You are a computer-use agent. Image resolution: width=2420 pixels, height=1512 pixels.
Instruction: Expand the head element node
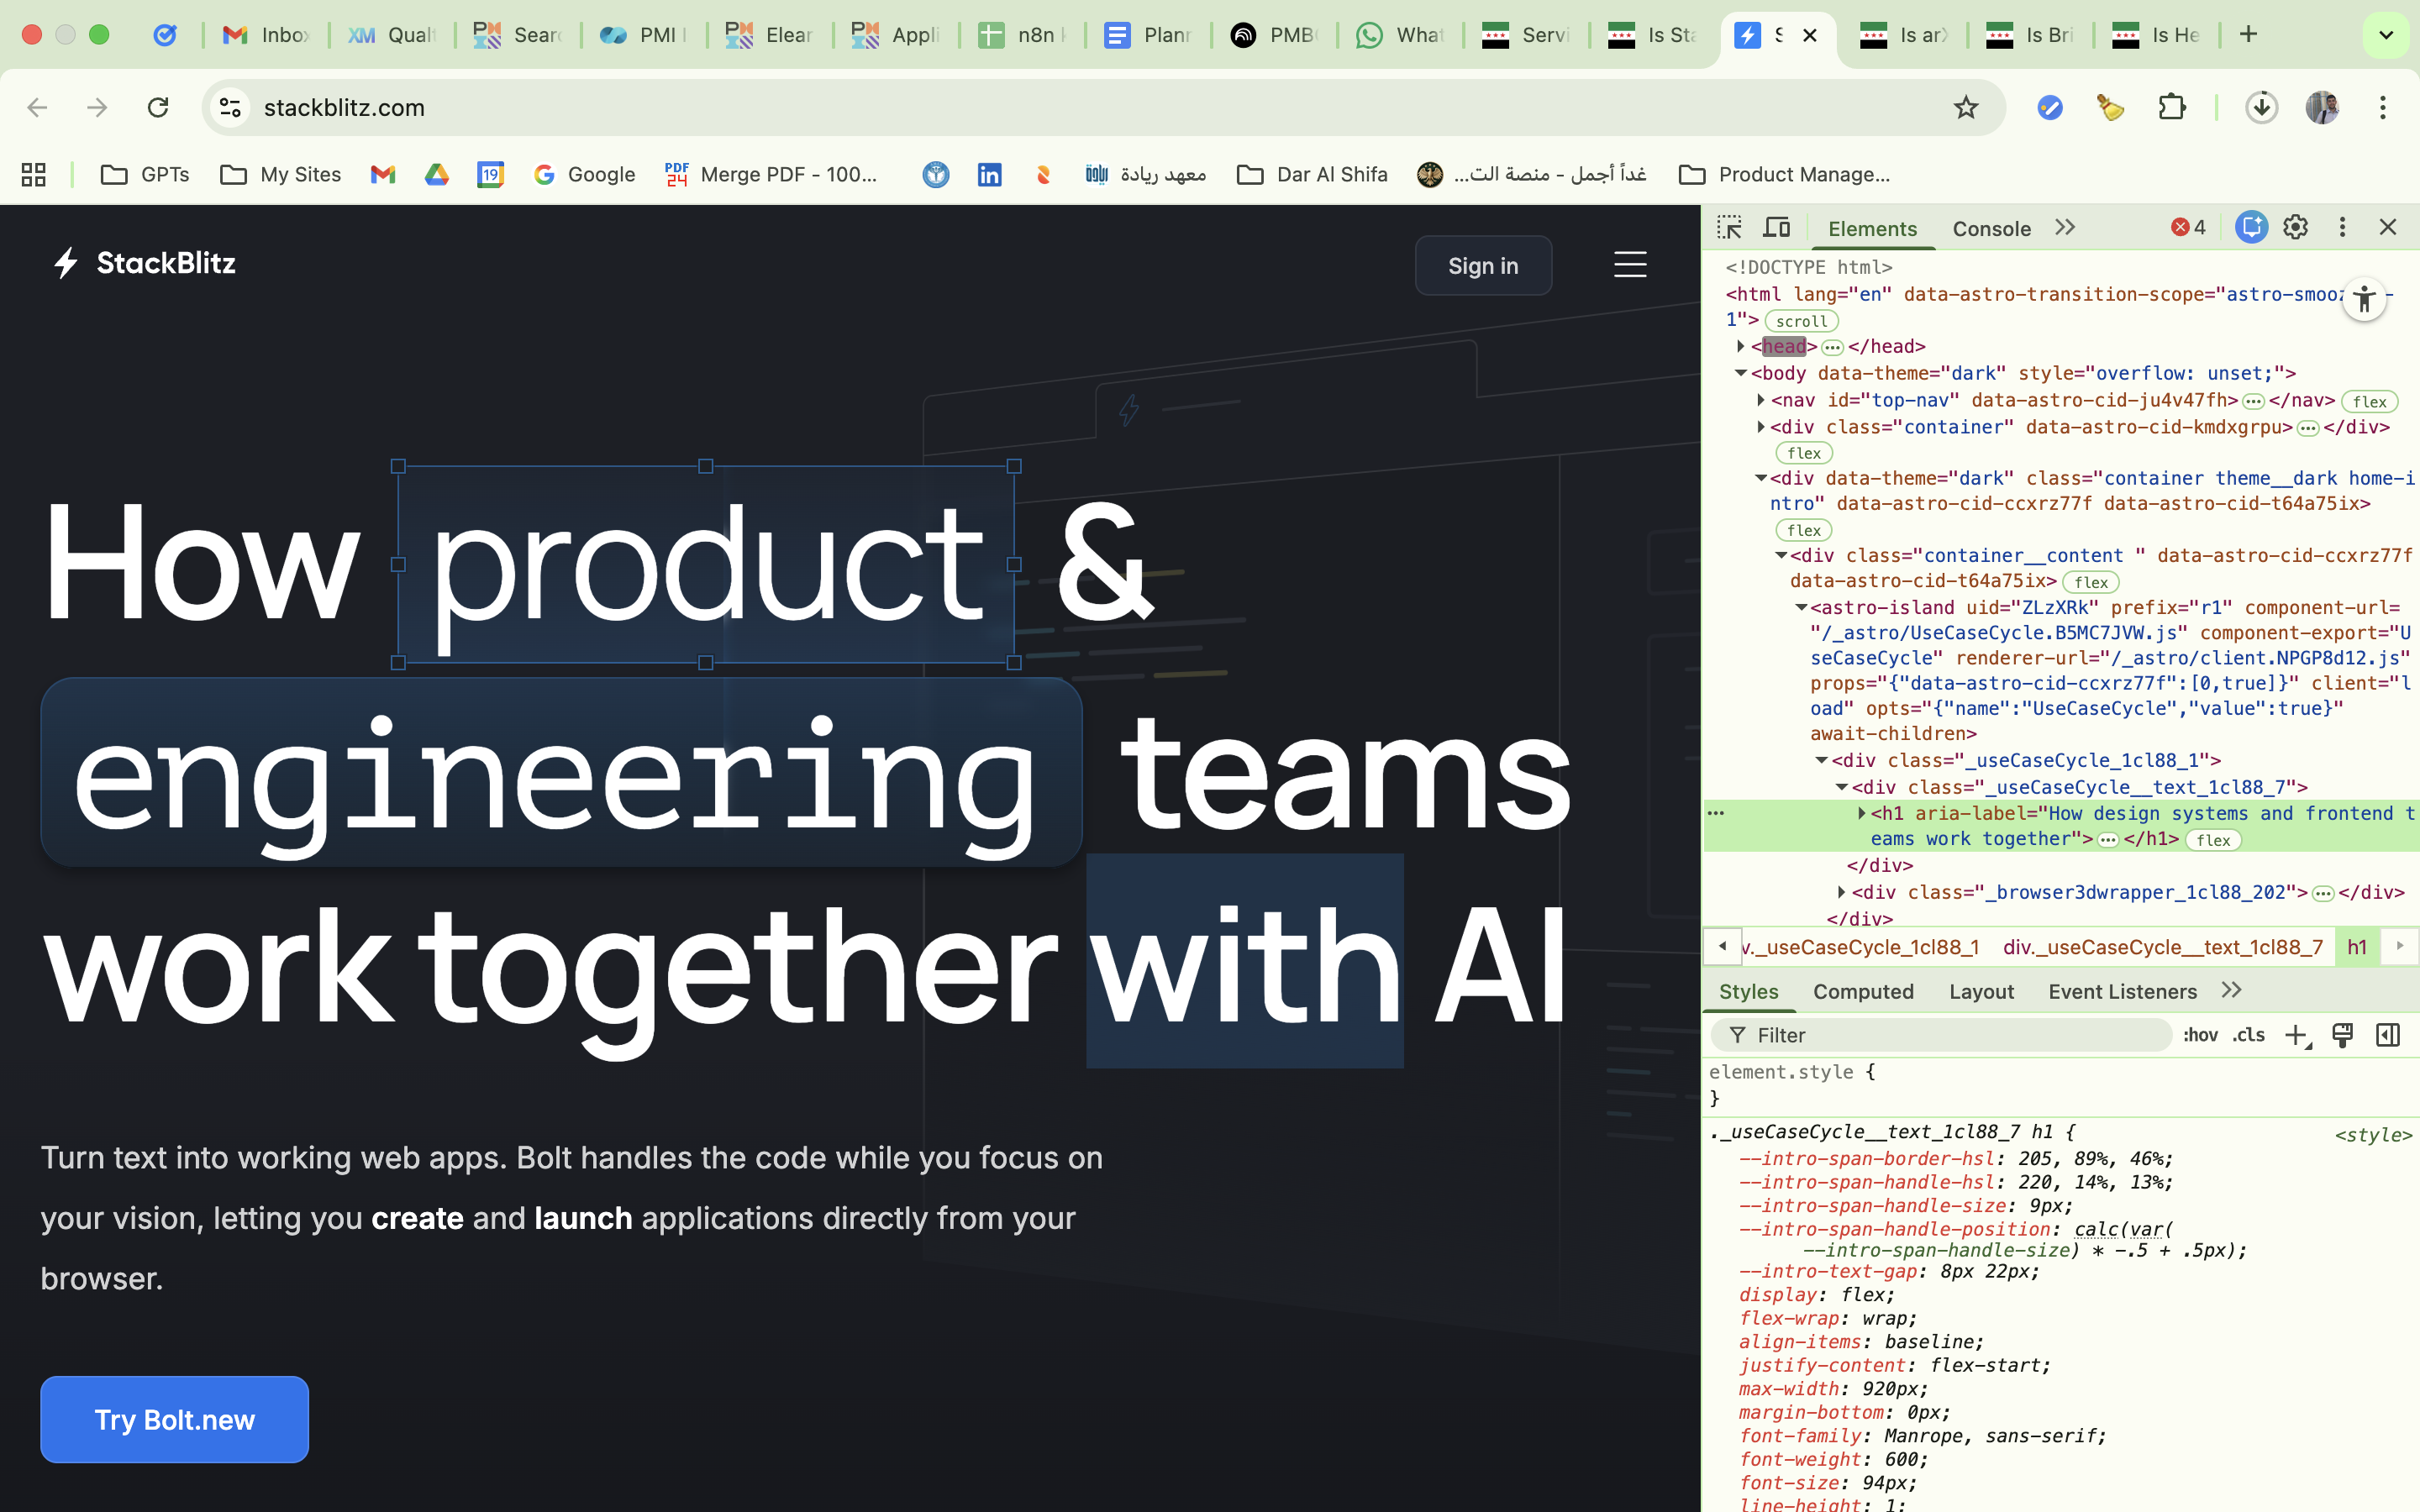click(1741, 346)
